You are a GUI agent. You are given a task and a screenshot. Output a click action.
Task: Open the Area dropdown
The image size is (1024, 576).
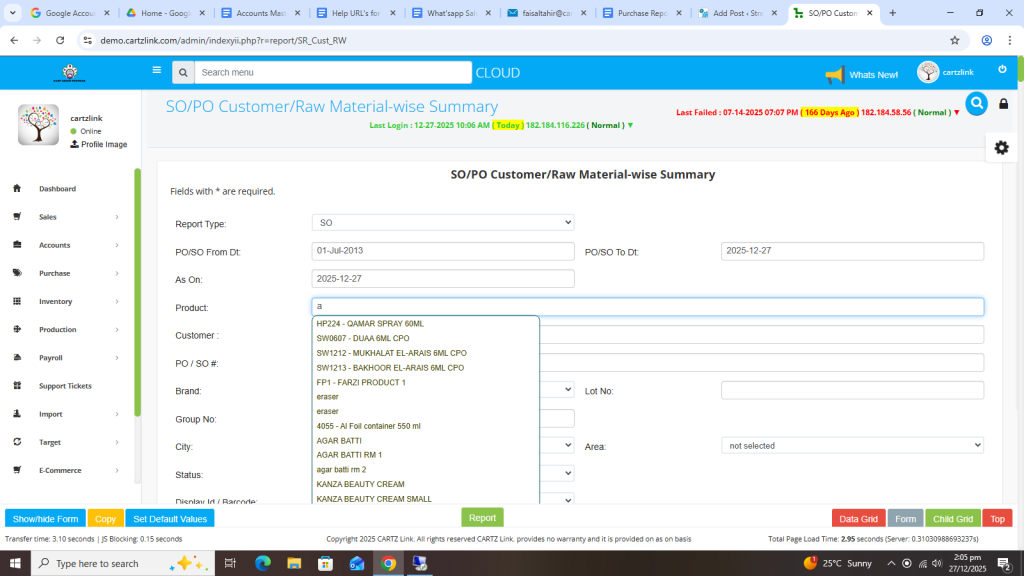(852, 445)
